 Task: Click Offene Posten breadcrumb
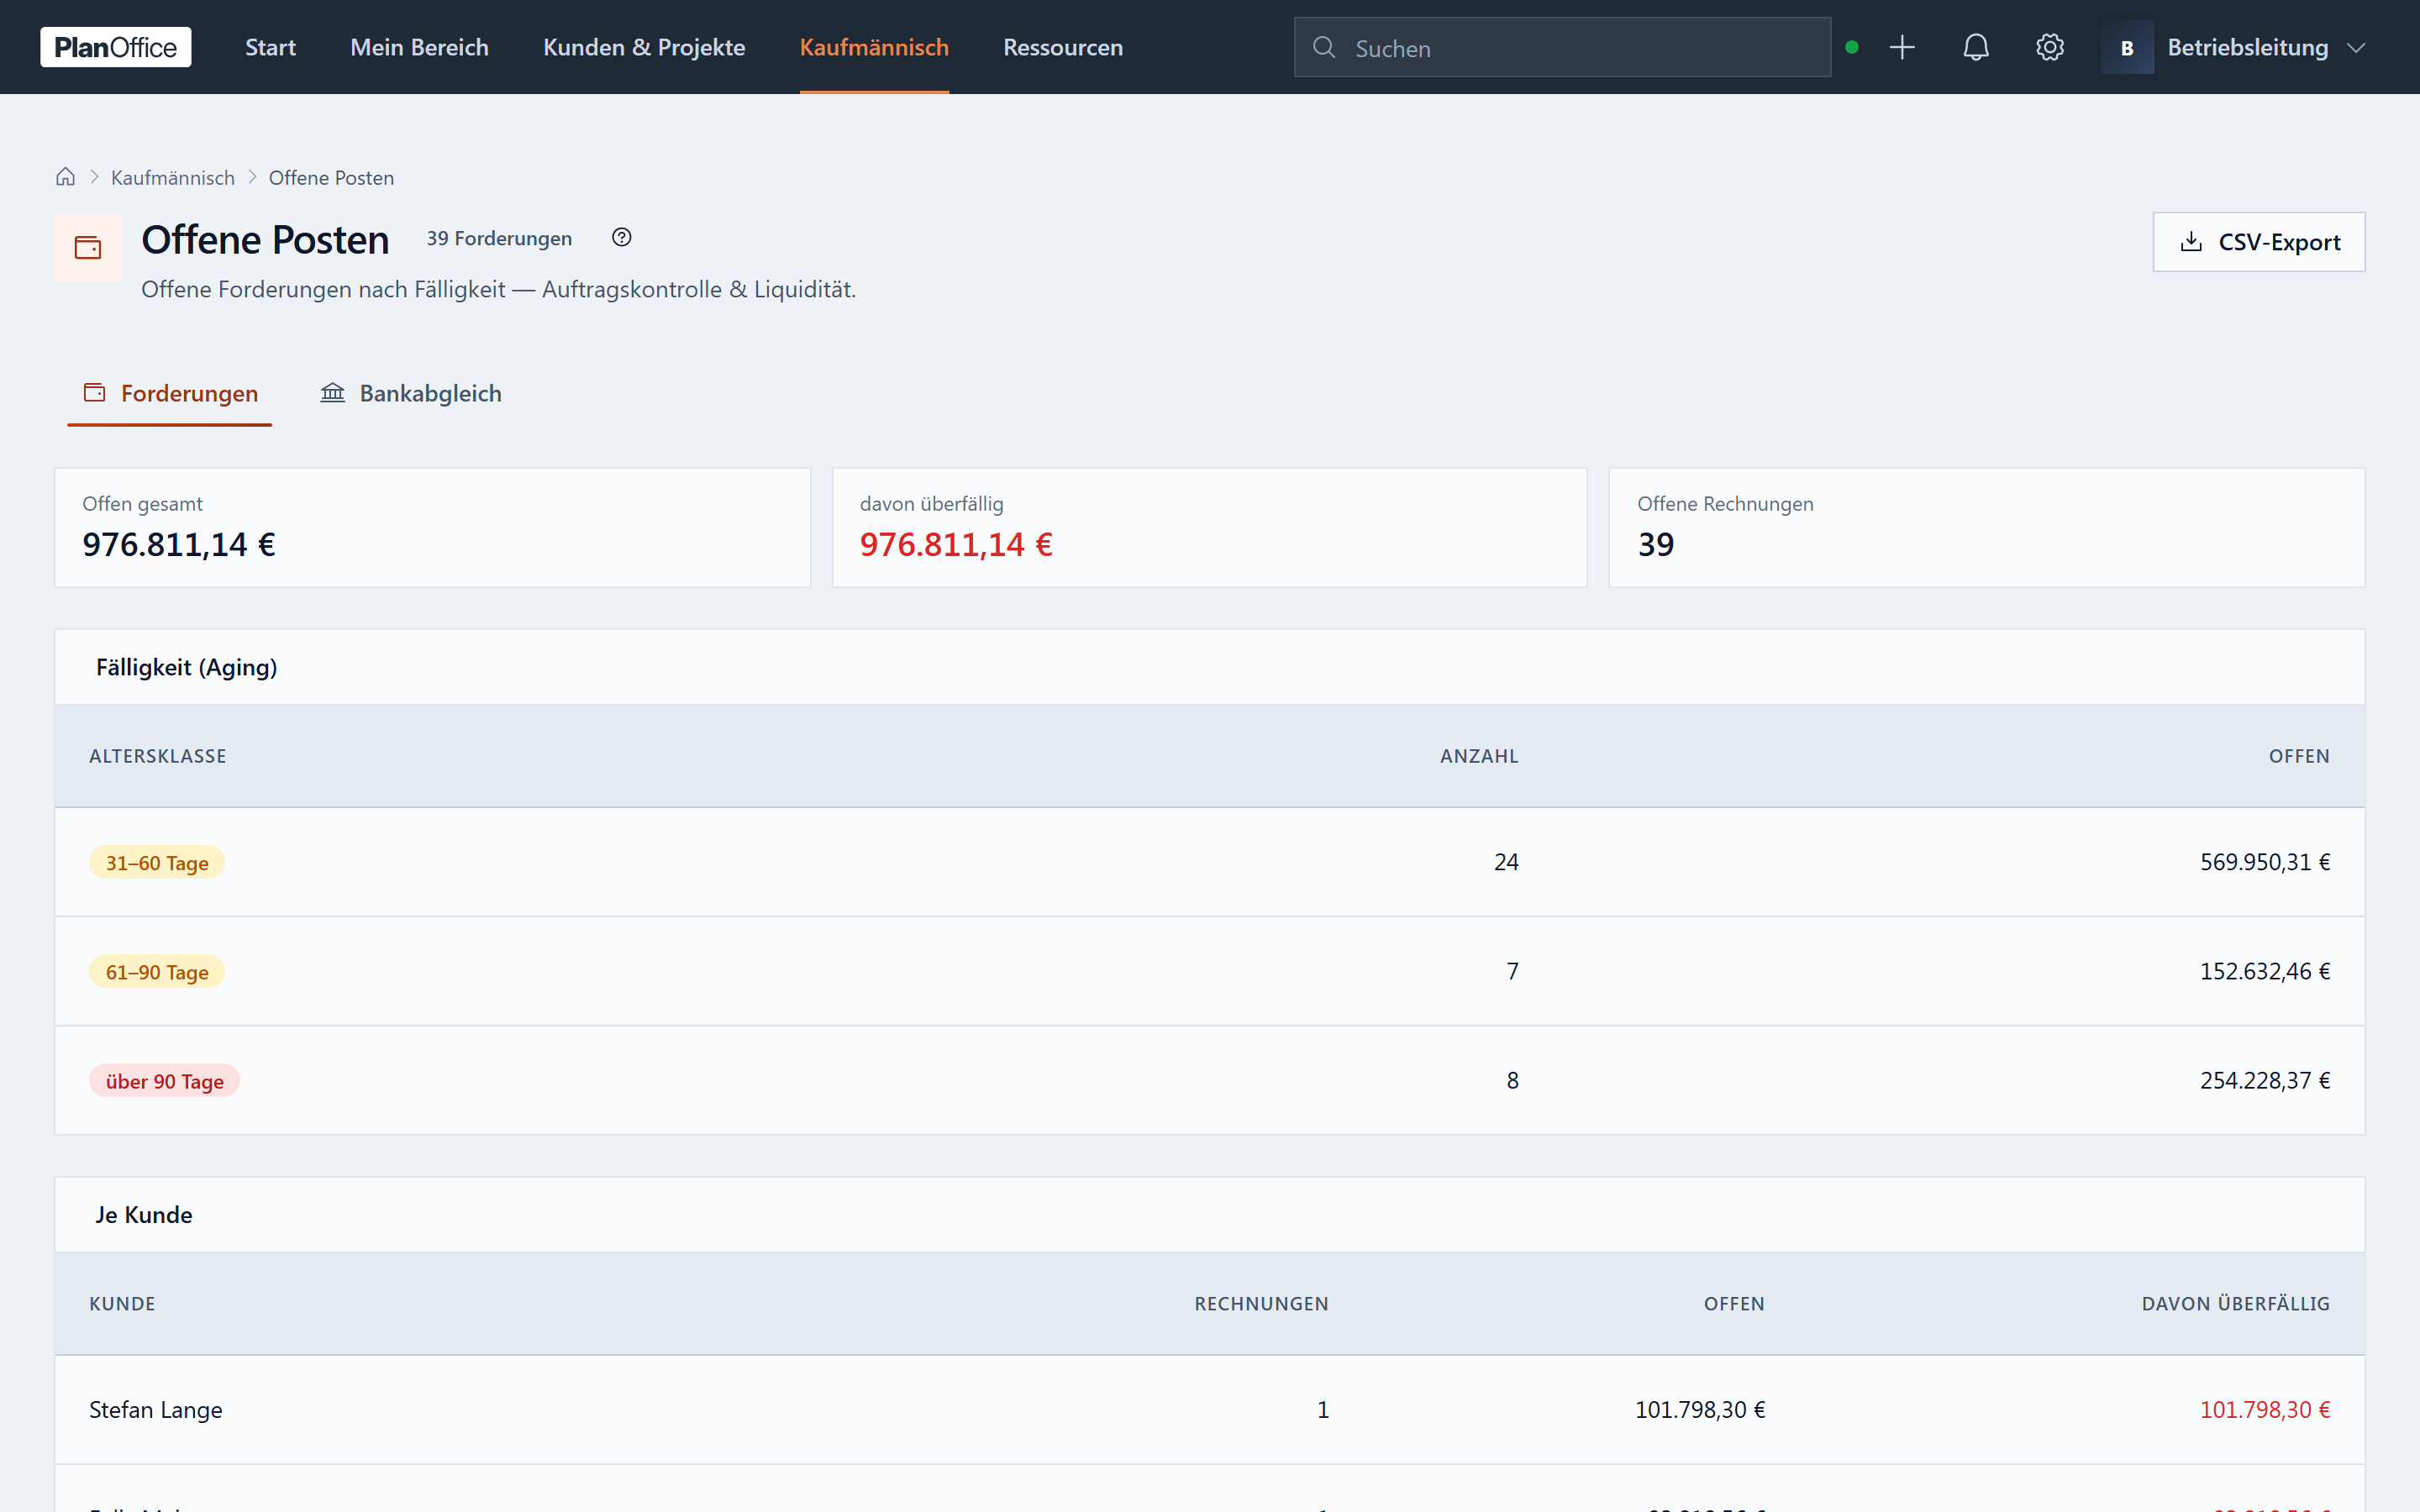pos(331,177)
